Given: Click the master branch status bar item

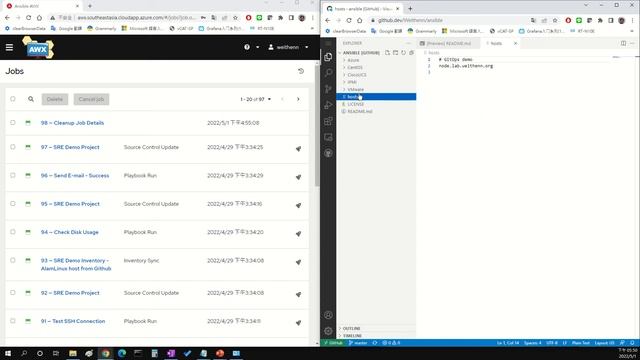Looking at the screenshot, I should (x=358, y=343).
